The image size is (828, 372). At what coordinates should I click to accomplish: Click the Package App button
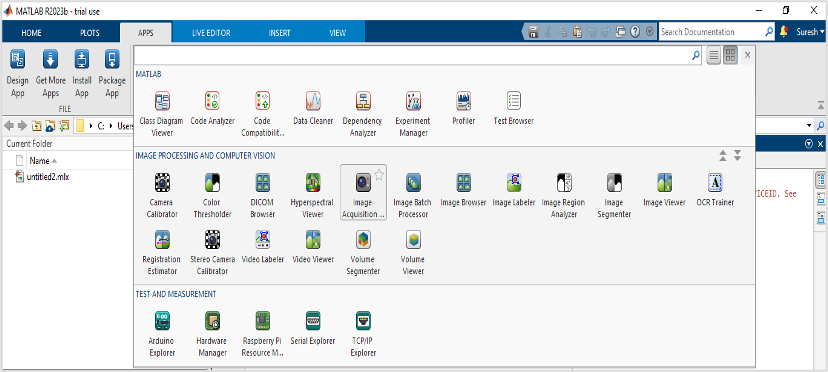(x=112, y=74)
